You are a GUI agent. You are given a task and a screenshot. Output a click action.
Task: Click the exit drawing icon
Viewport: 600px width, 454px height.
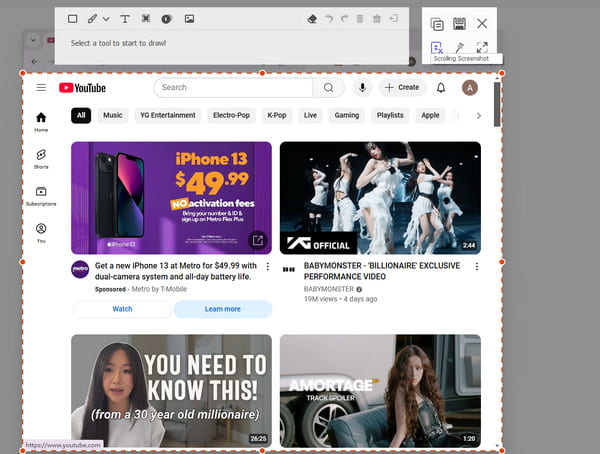click(x=393, y=18)
